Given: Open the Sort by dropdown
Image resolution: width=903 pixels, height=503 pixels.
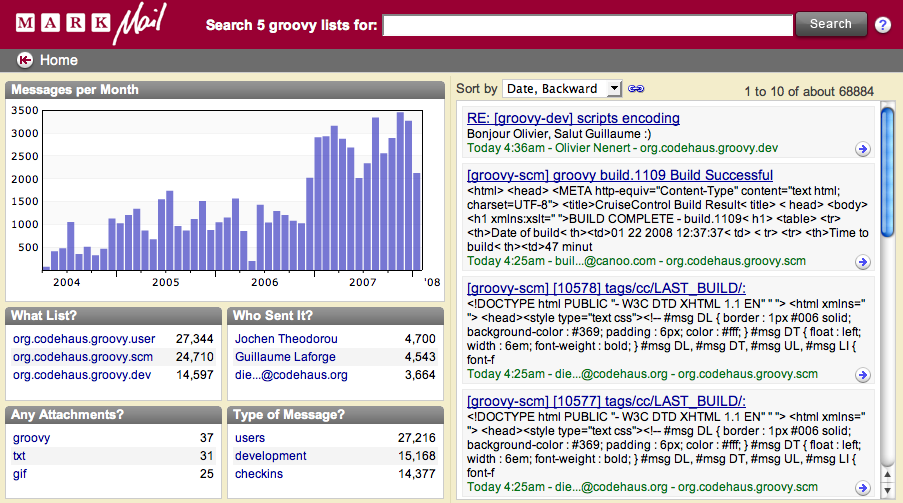Looking at the screenshot, I should pos(562,89).
